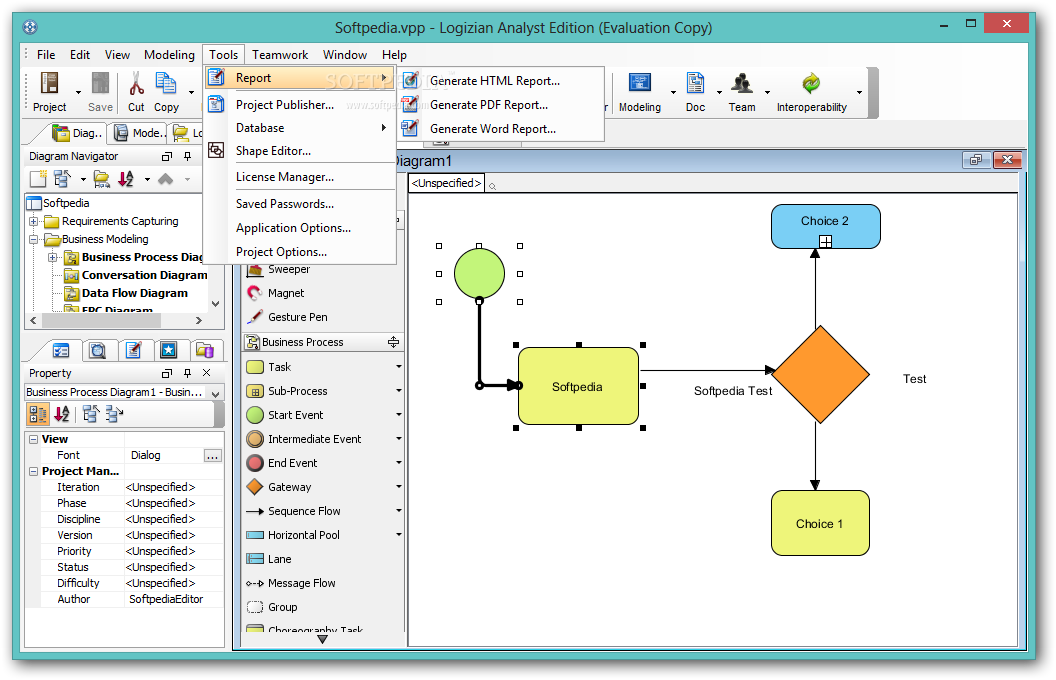
Task: Expand the Business Process Diagram node
Action: tap(53, 257)
